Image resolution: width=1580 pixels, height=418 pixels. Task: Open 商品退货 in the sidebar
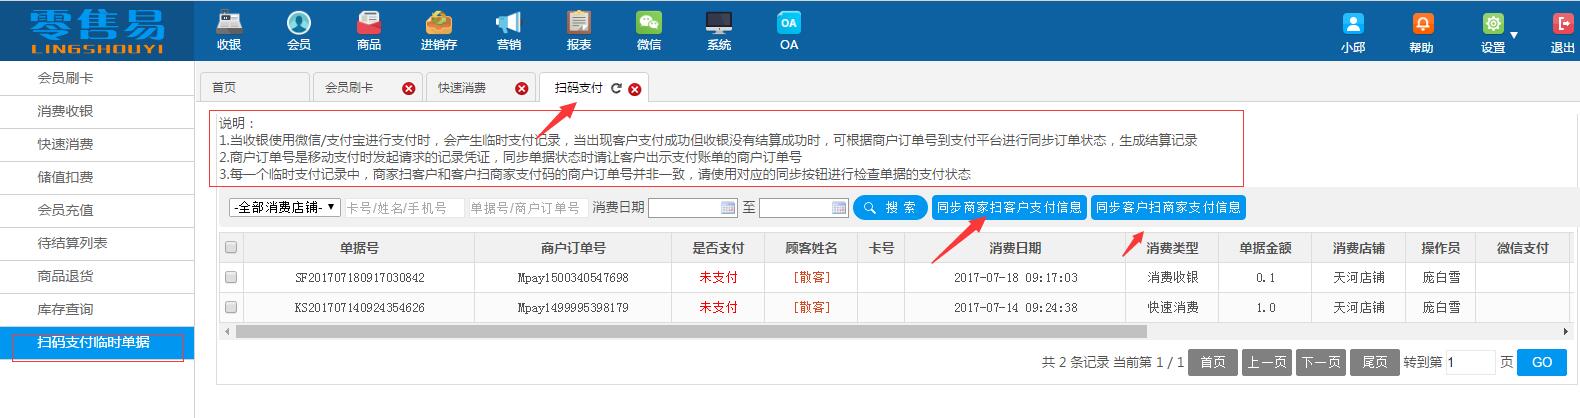click(x=97, y=276)
